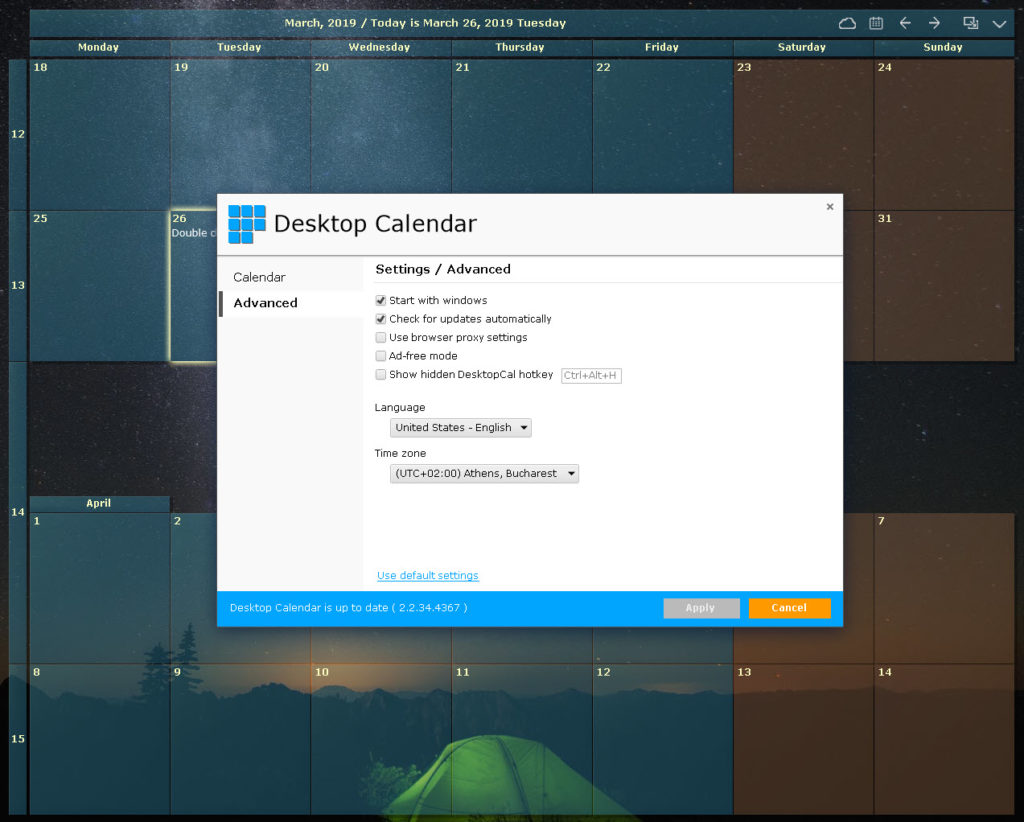The width and height of the screenshot is (1024, 822).
Task: Click week number 15 label
Action: 18,740
